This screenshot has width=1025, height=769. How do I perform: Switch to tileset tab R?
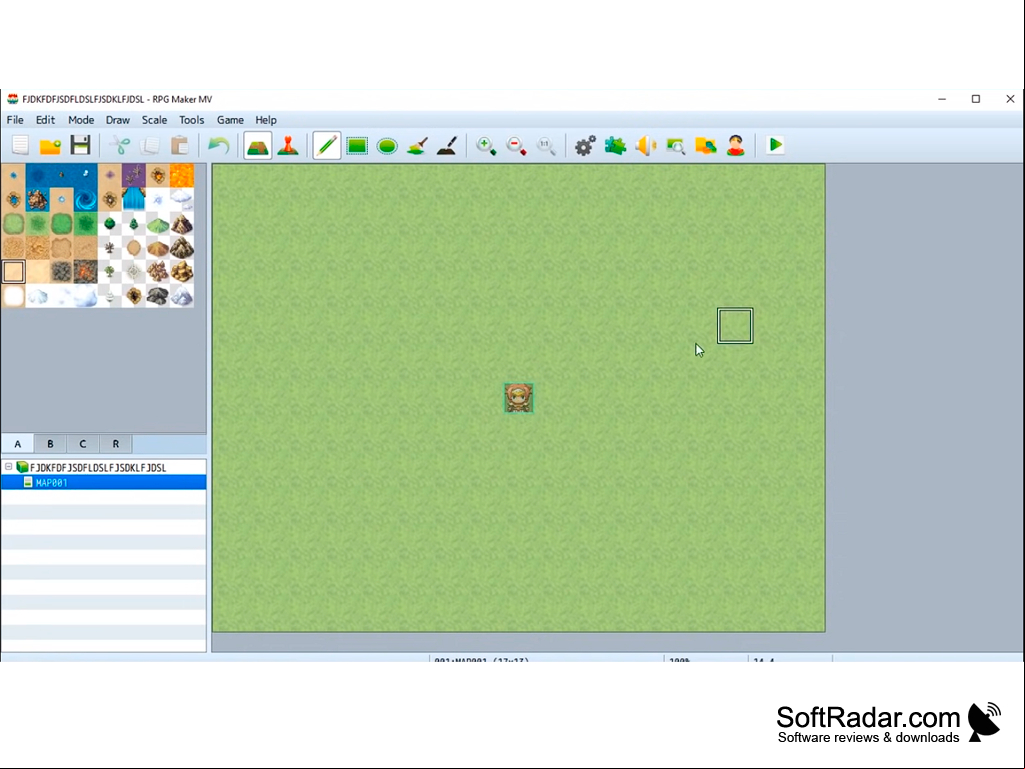pyautogui.click(x=116, y=444)
